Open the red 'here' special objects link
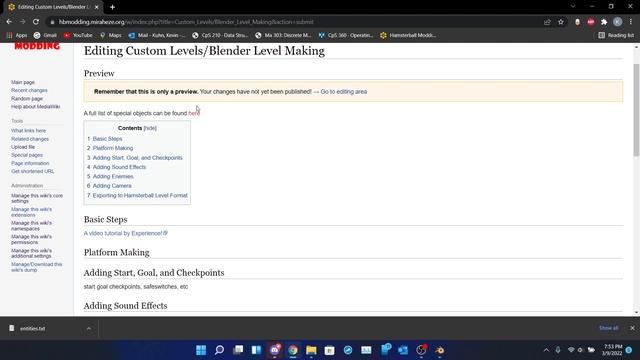Image resolution: width=640 pixels, height=360 pixels. click(194, 113)
